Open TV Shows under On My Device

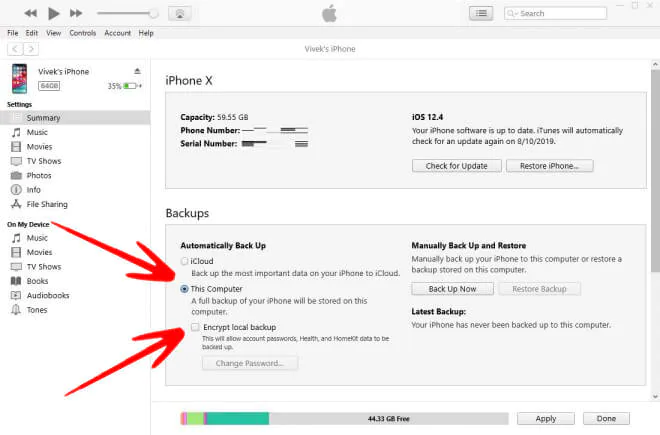44,267
